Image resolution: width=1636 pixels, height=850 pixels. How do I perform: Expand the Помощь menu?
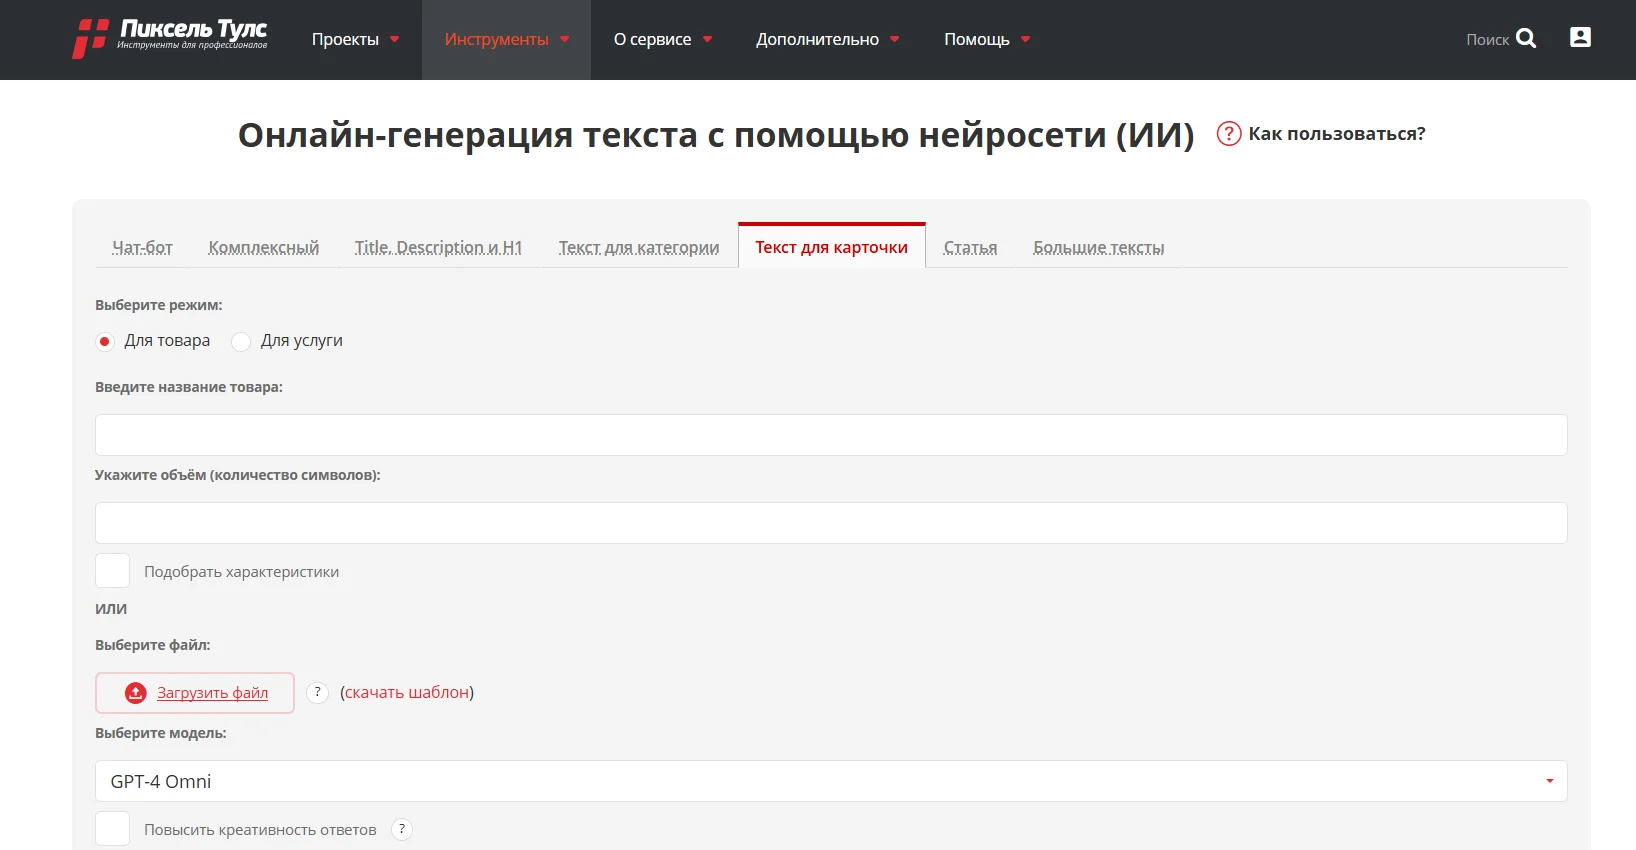(987, 39)
